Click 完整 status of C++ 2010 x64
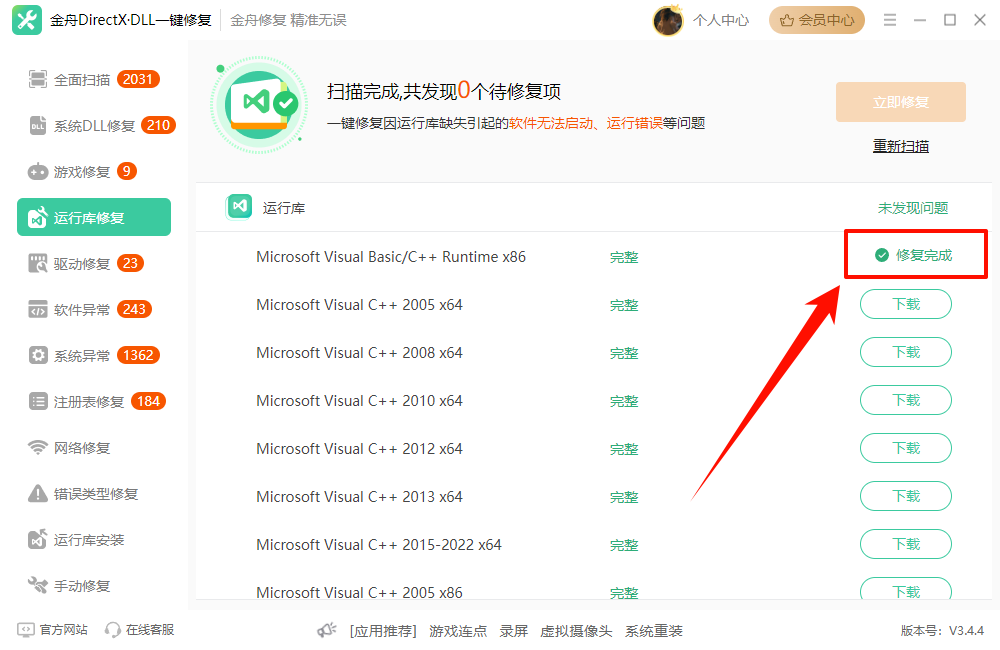 click(x=624, y=401)
